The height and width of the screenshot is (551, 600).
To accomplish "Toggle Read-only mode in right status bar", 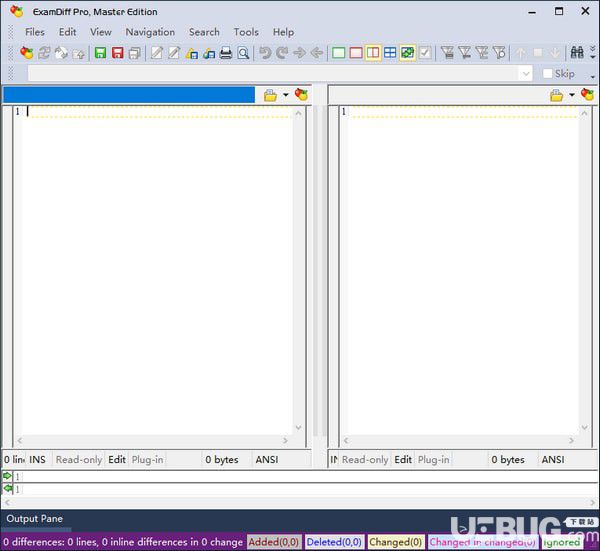I will [365, 459].
